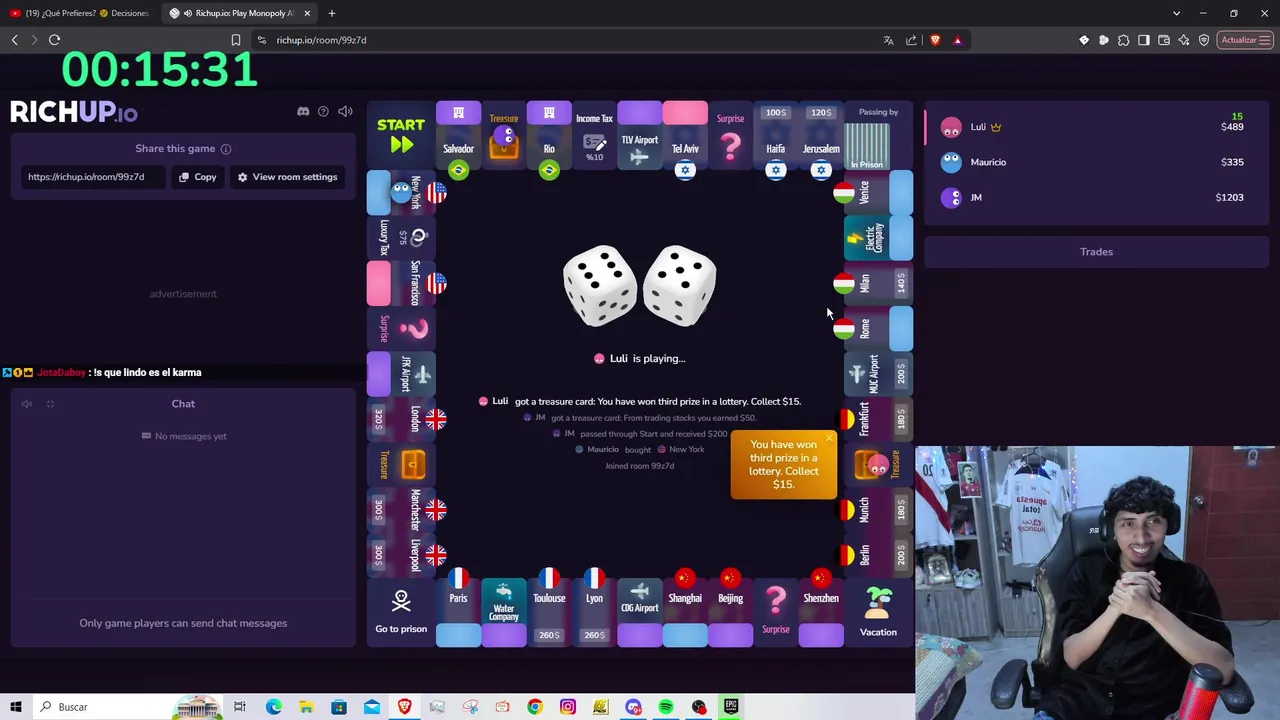The width and height of the screenshot is (1280, 720).
Task: Select the Manchester property tile
Action: click(401, 510)
